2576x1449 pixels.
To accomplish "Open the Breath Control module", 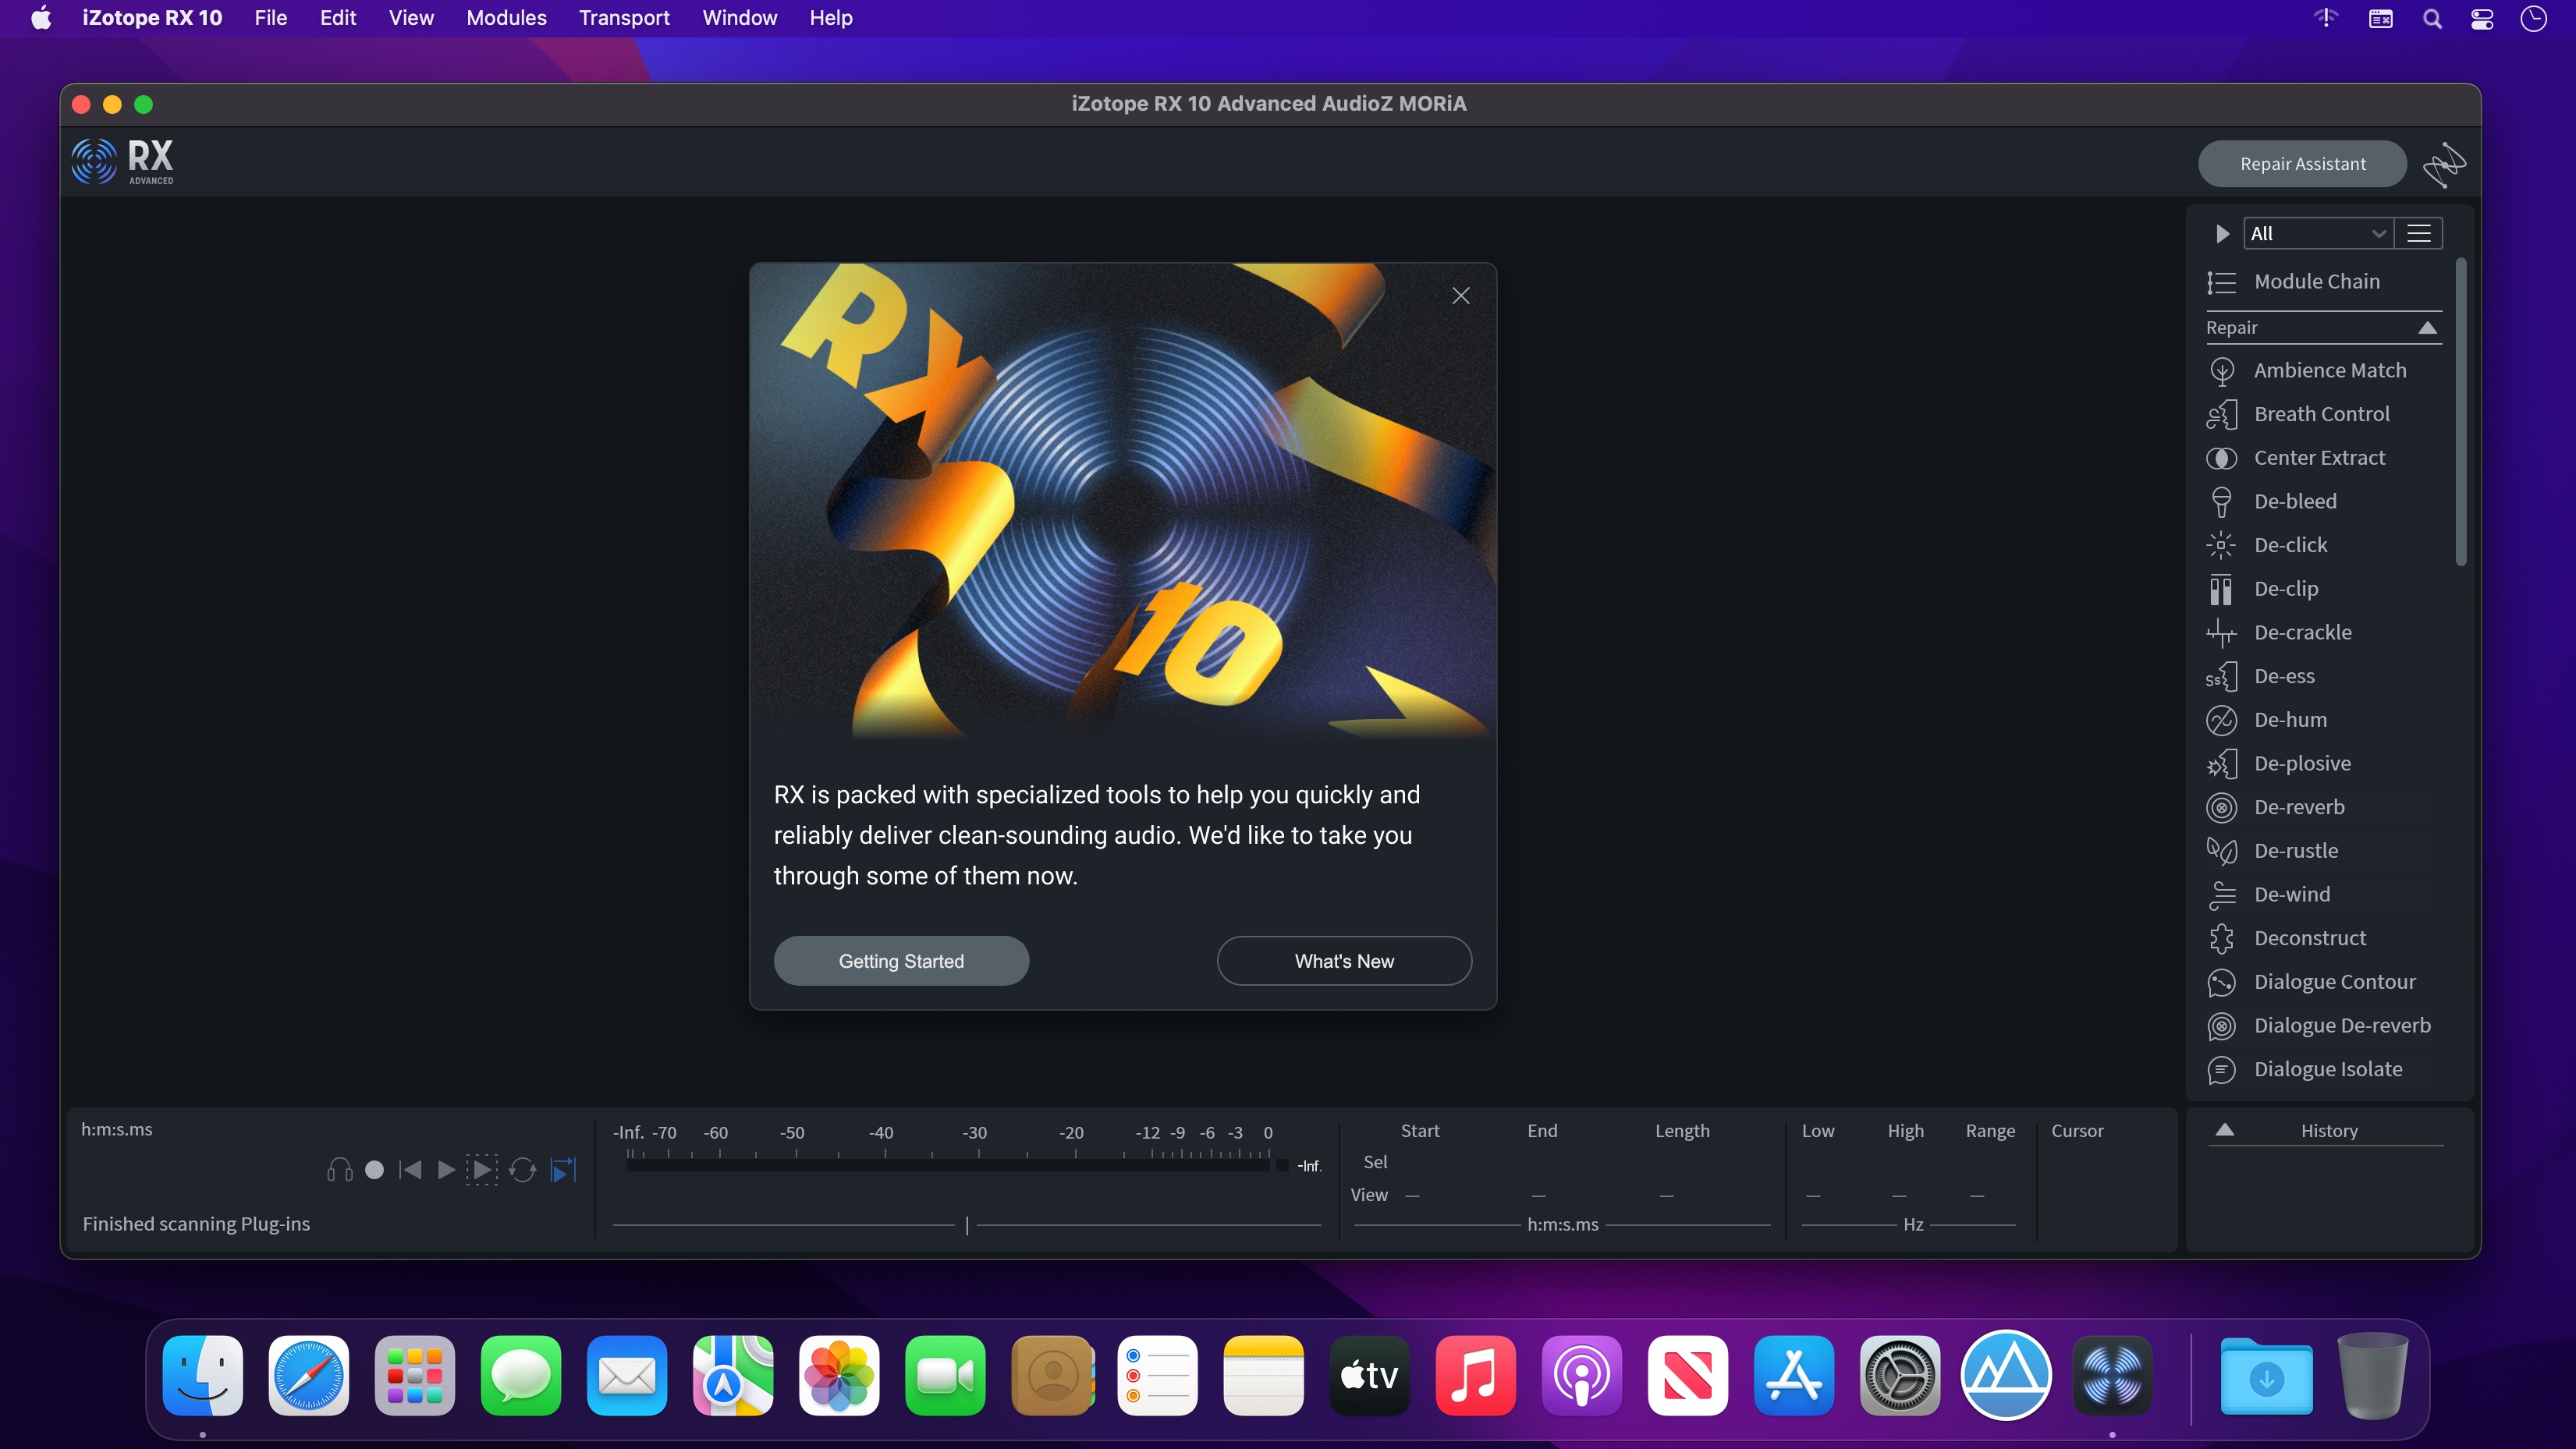I will [2321, 414].
